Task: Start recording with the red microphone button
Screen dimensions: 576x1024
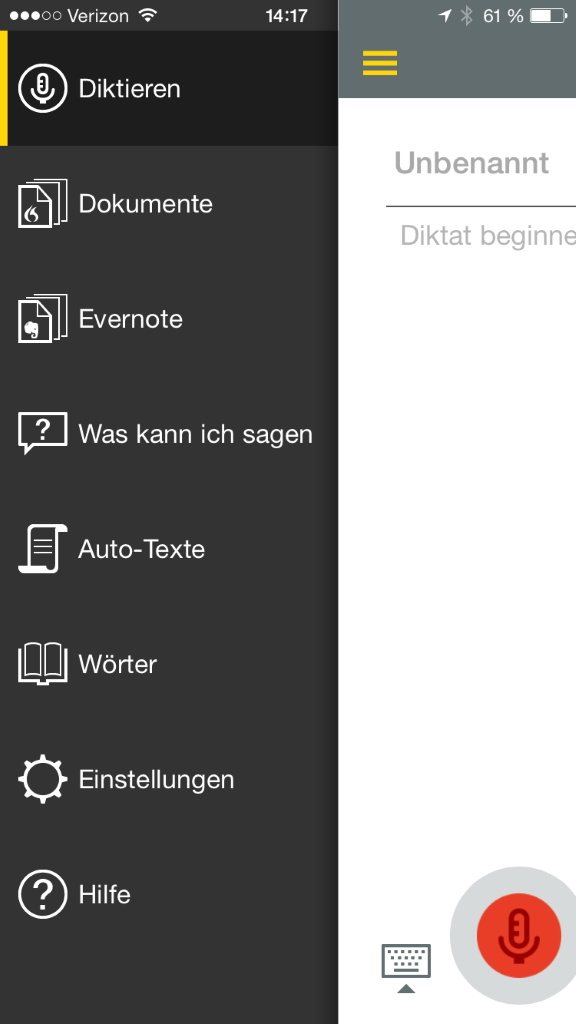Action: point(519,935)
